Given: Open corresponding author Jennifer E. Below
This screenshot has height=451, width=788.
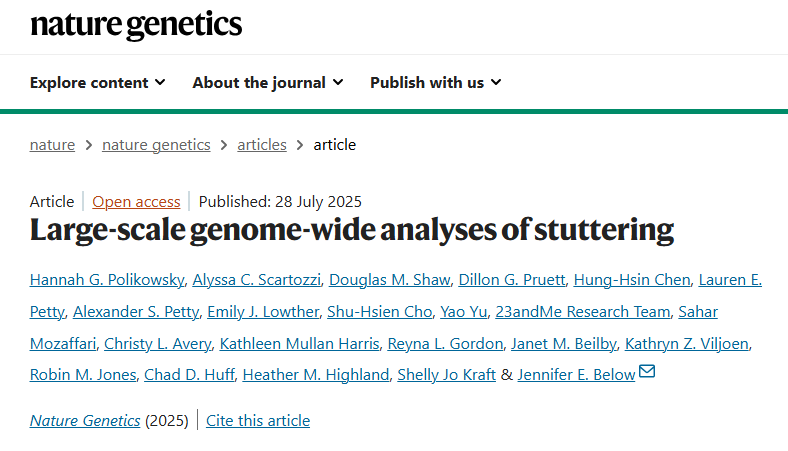Looking at the screenshot, I should point(576,375).
